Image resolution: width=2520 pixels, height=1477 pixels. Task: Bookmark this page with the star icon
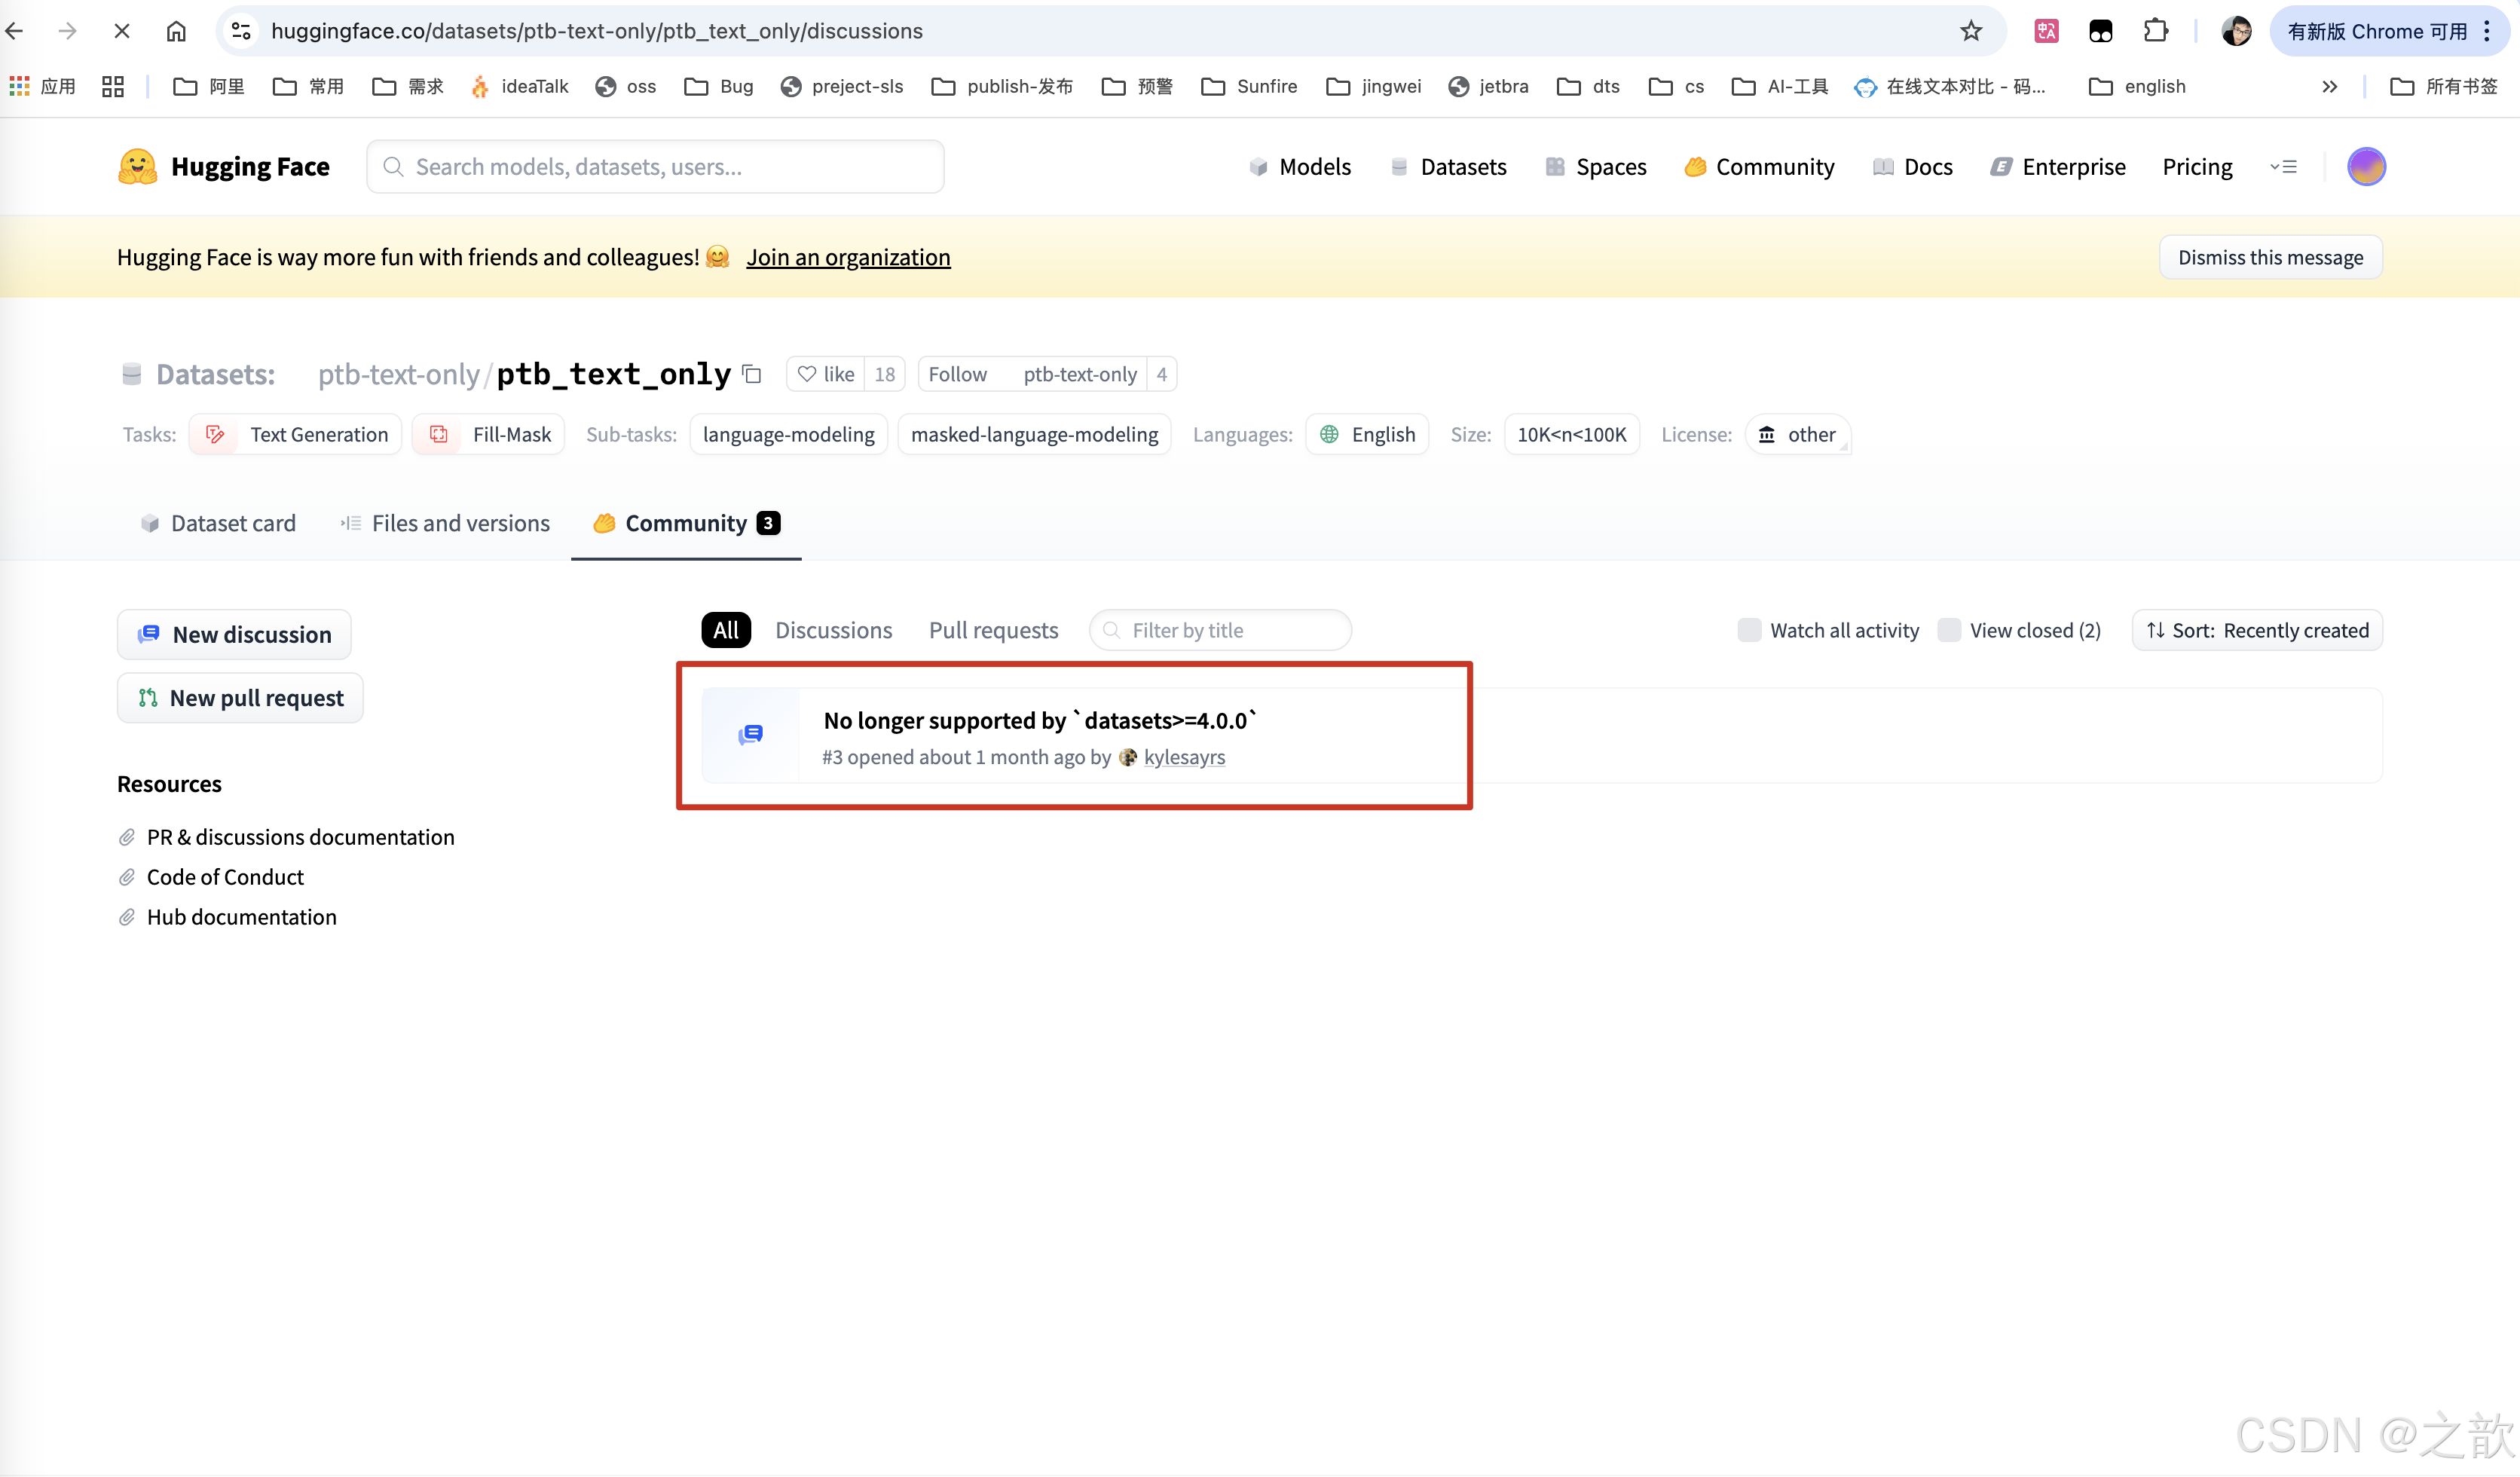tap(1971, 31)
